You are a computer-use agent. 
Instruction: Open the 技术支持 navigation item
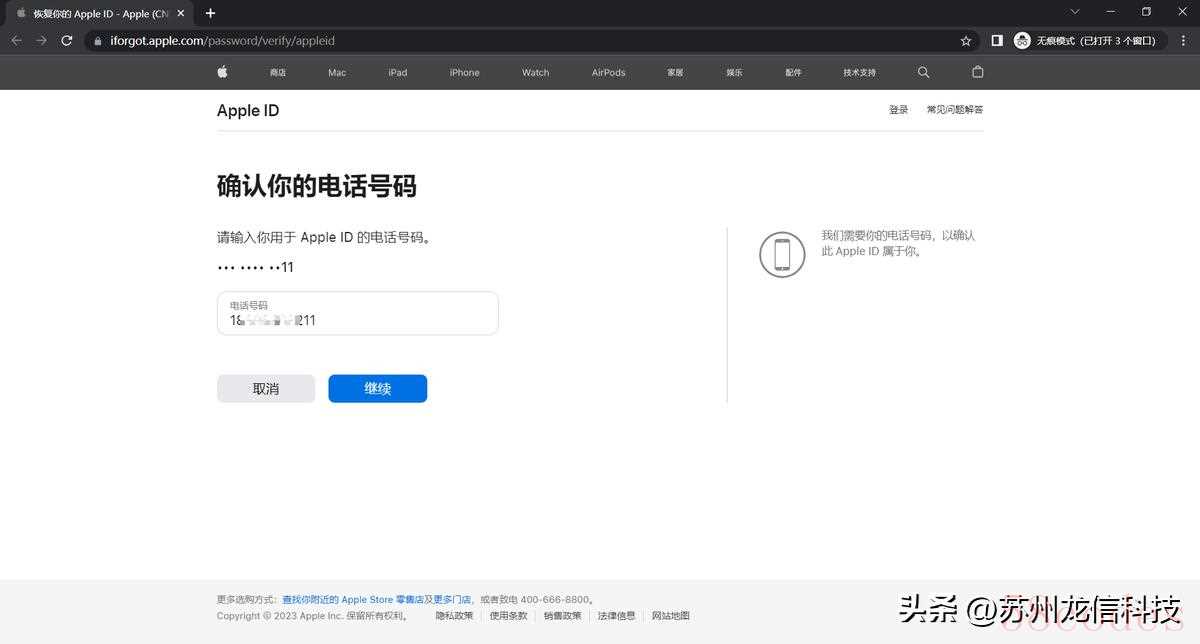pyautogui.click(x=860, y=73)
